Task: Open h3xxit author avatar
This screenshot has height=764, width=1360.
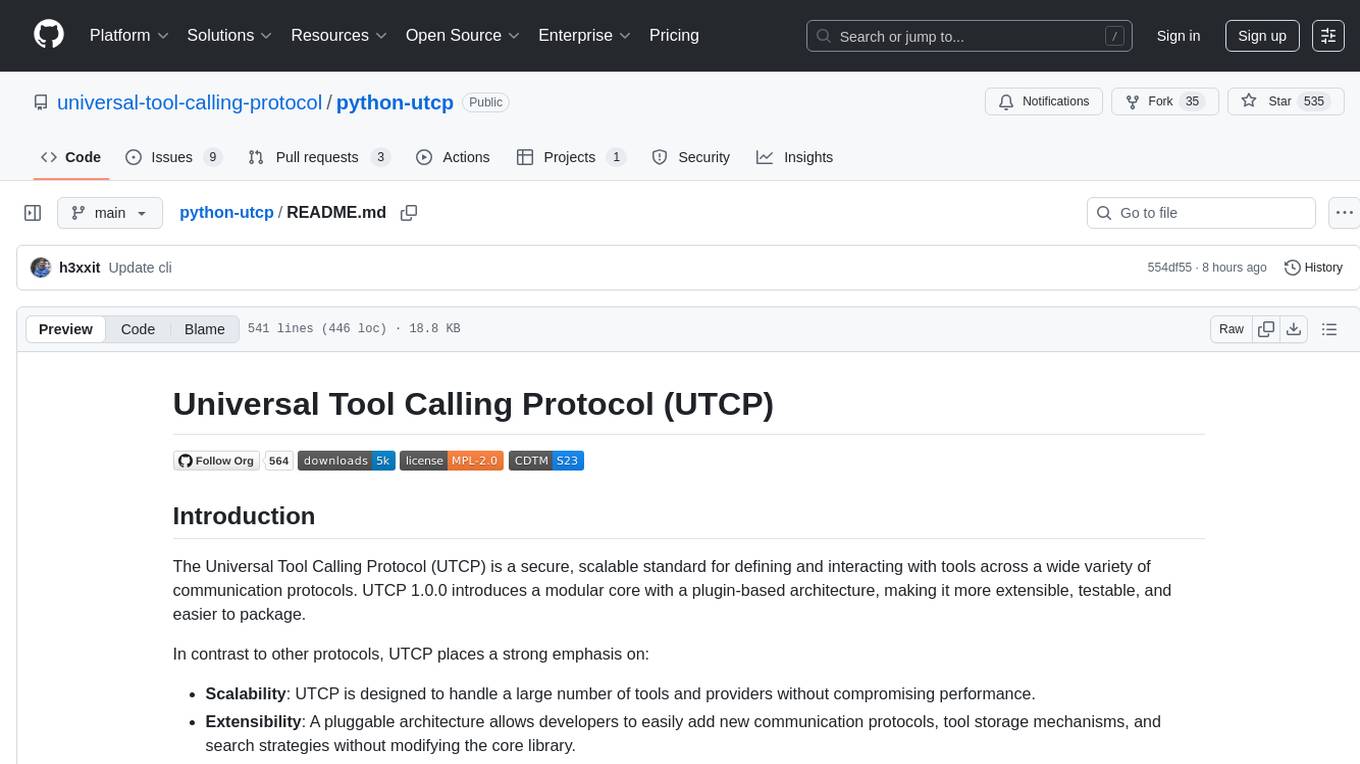Action: tap(41, 267)
